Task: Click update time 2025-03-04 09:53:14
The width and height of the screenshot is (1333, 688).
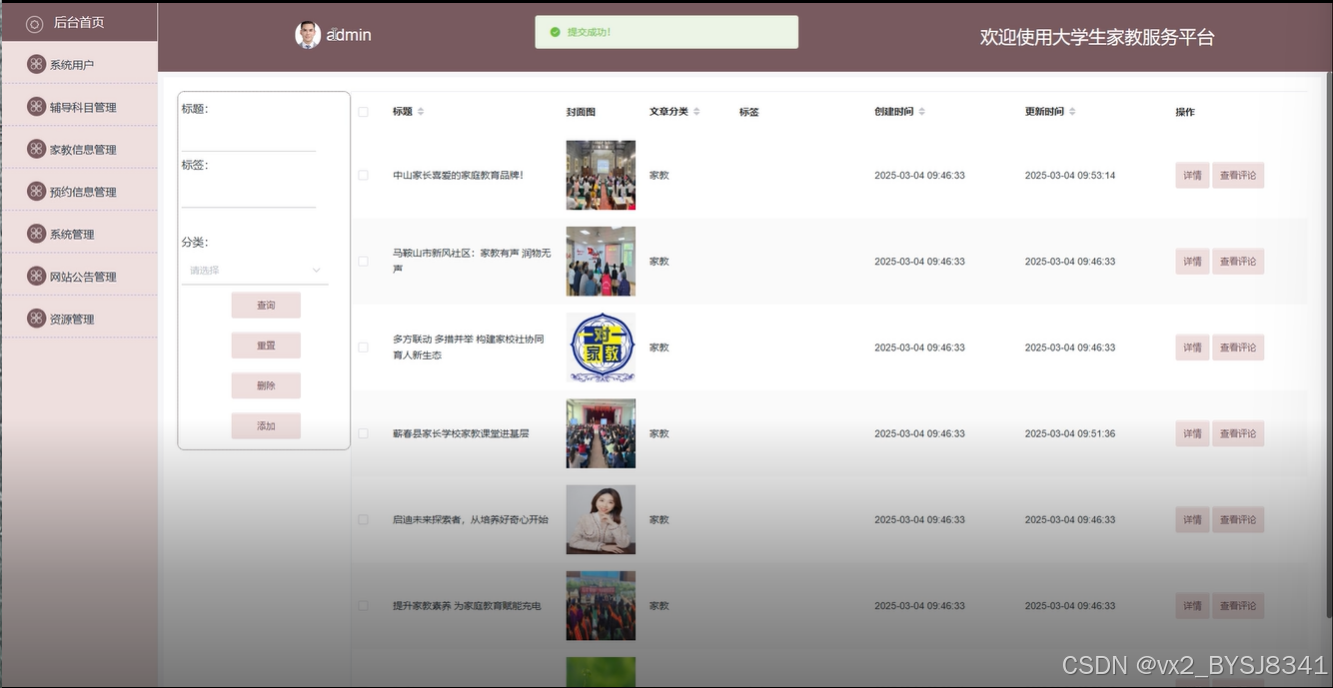Action: (x=1070, y=175)
